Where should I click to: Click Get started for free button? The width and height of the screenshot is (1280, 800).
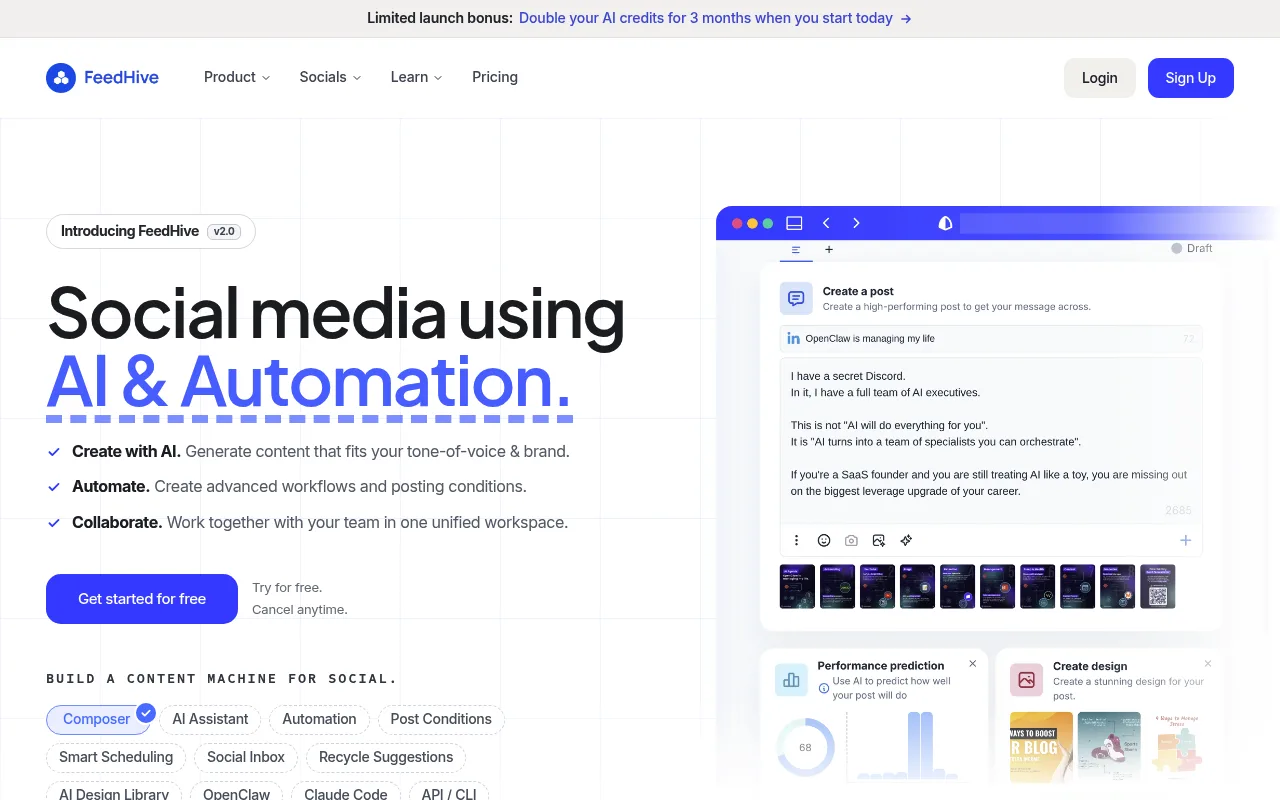142,599
